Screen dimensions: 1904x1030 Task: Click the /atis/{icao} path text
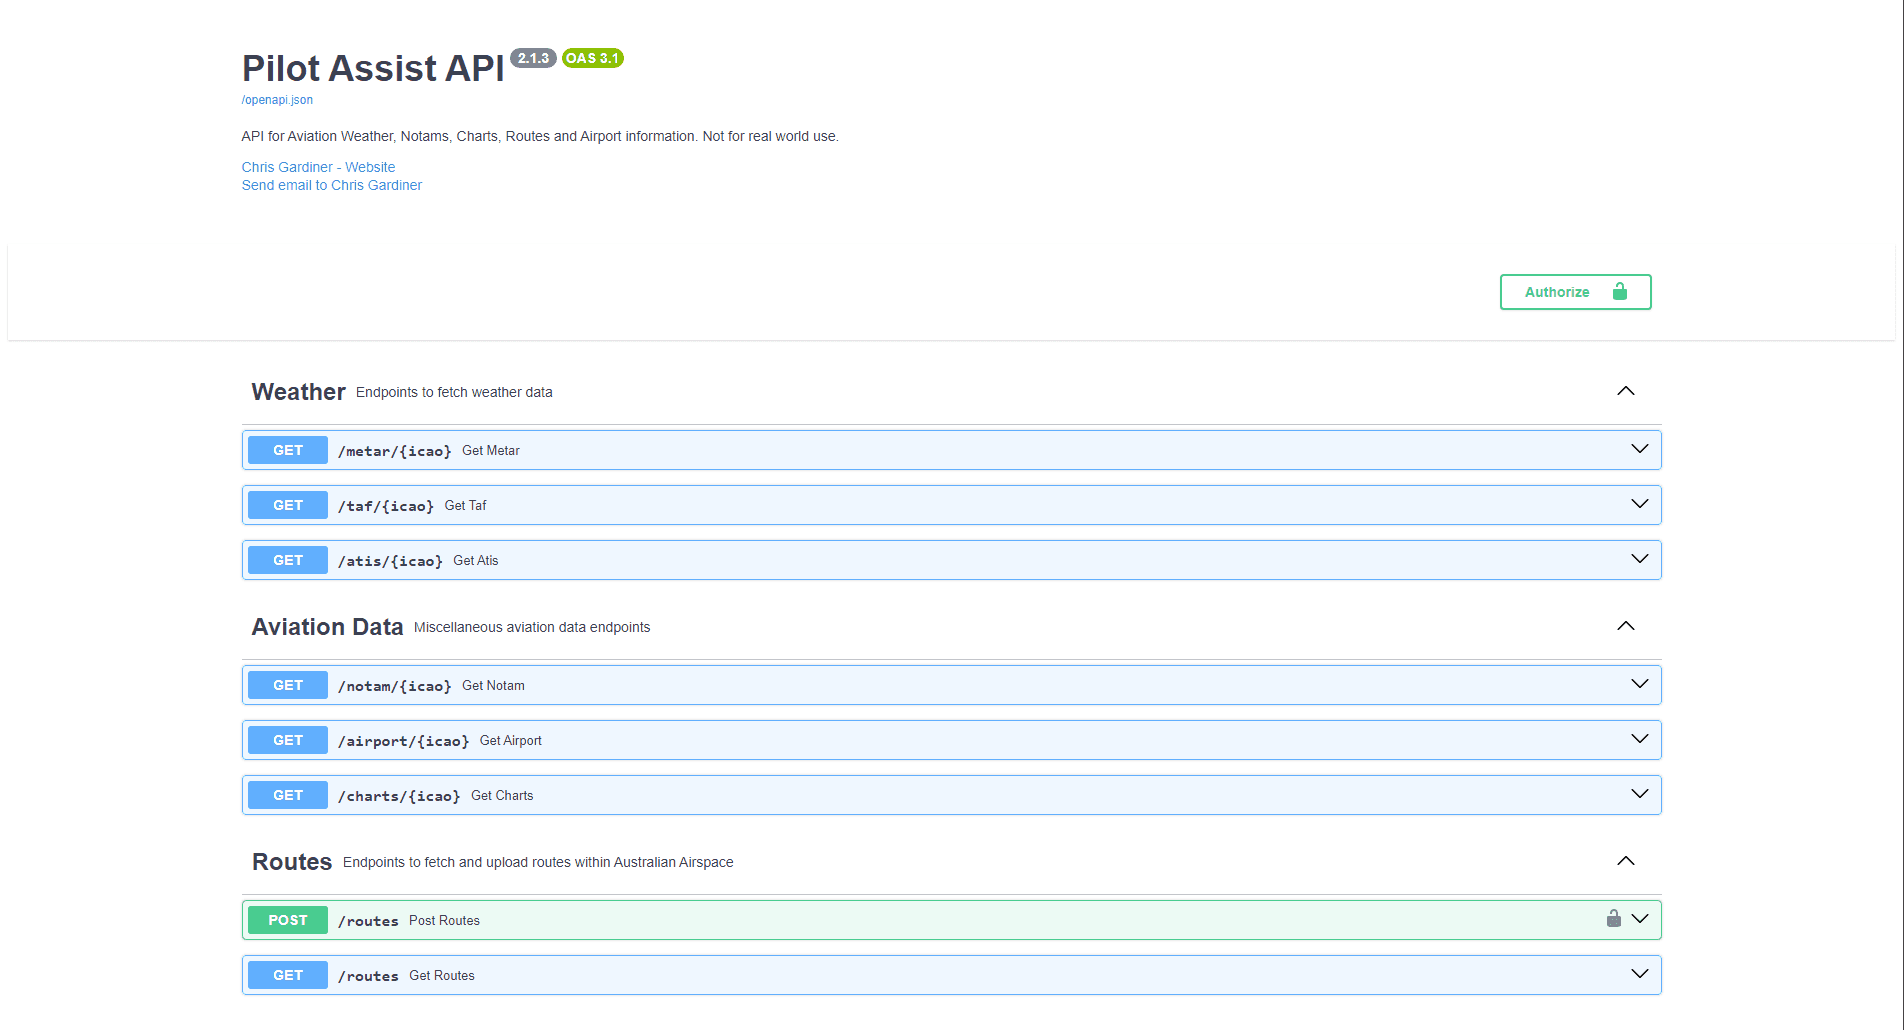coord(390,561)
